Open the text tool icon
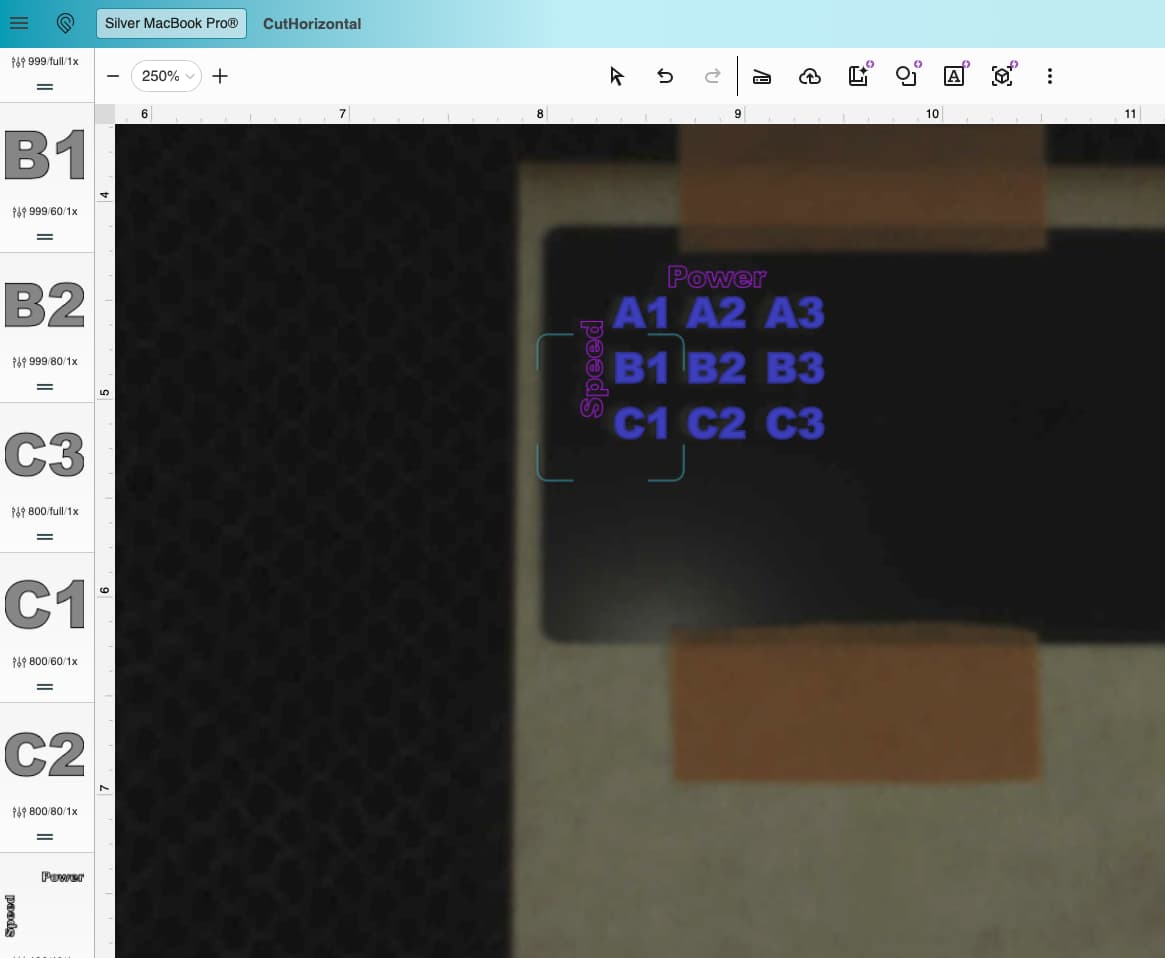 tap(954, 76)
